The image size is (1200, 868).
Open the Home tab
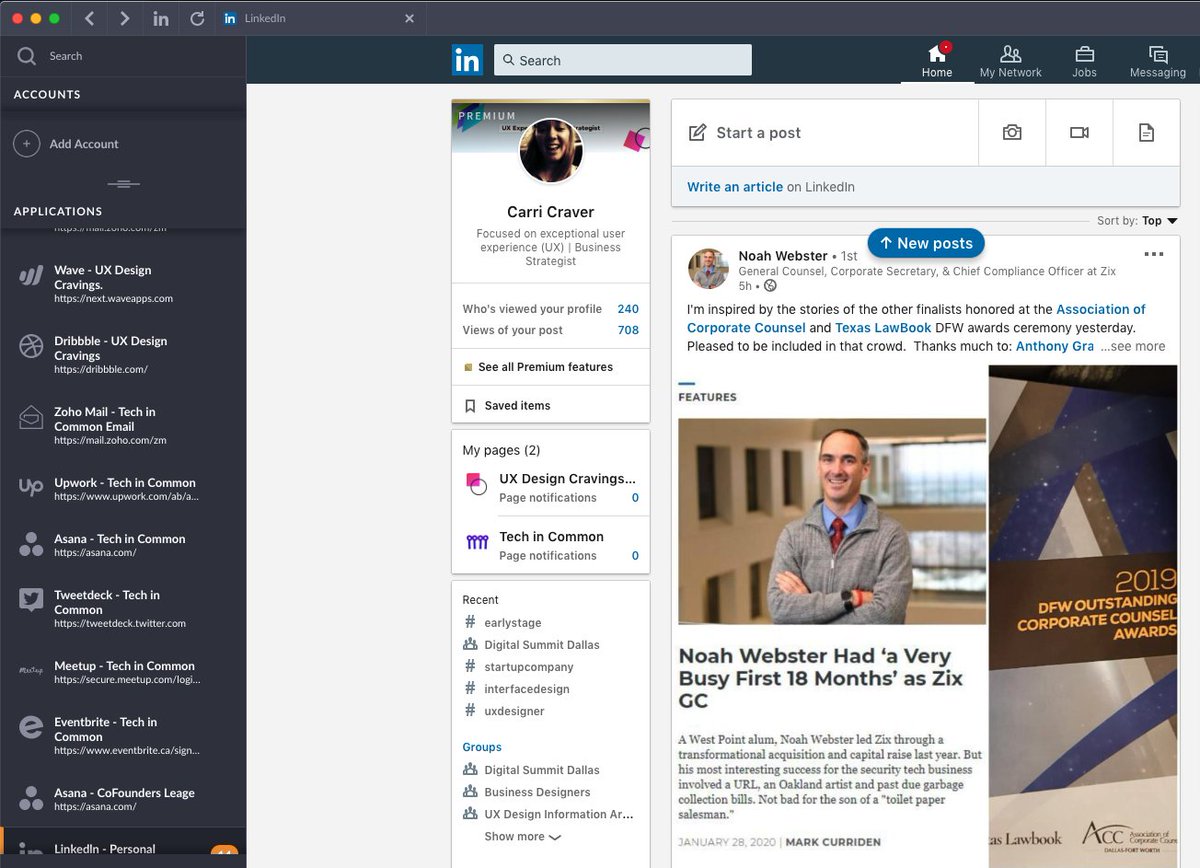[937, 60]
